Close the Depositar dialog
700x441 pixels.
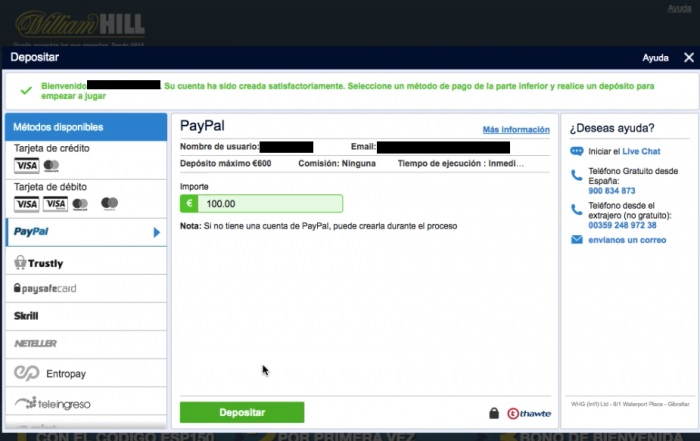point(689,58)
